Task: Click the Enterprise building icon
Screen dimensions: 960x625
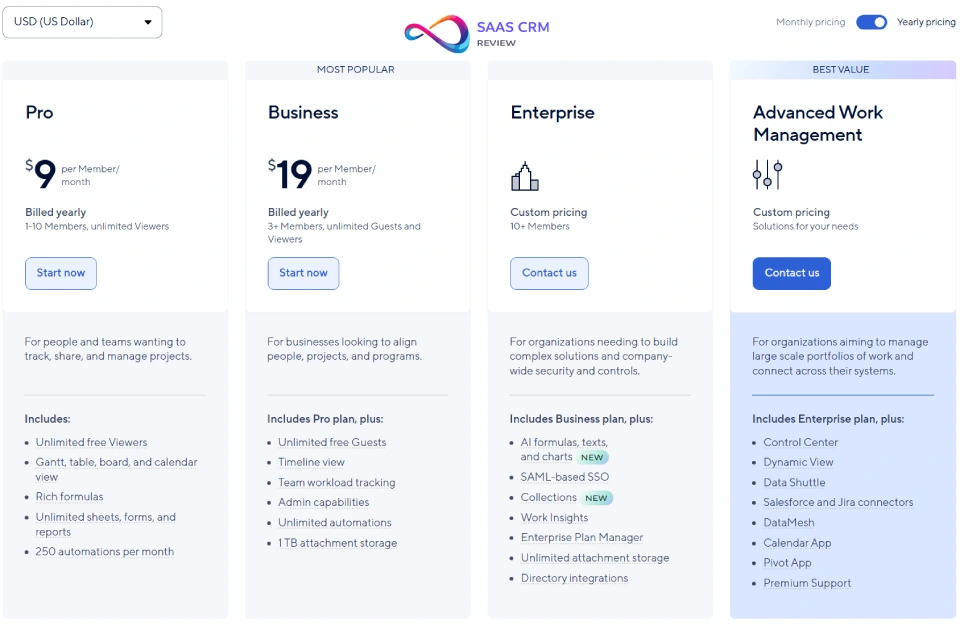Action: (x=524, y=177)
